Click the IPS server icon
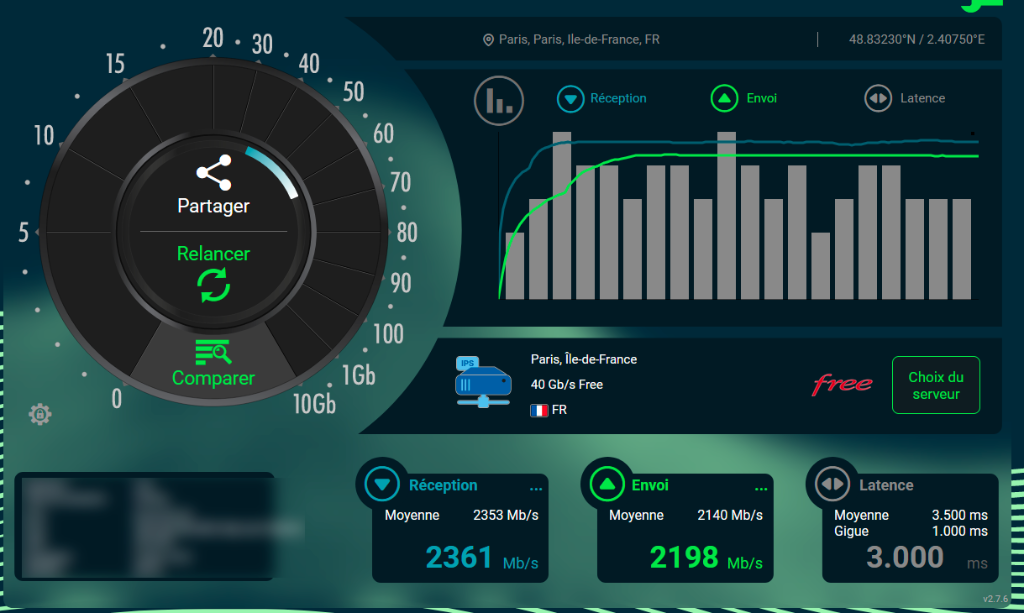The height and width of the screenshot is (613, 1024). pyautogui.click(x=483, y=382)
